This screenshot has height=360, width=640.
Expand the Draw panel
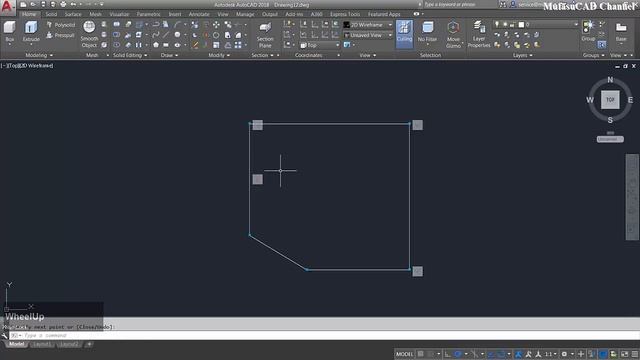pyautogui.click(x=169, y=55)
